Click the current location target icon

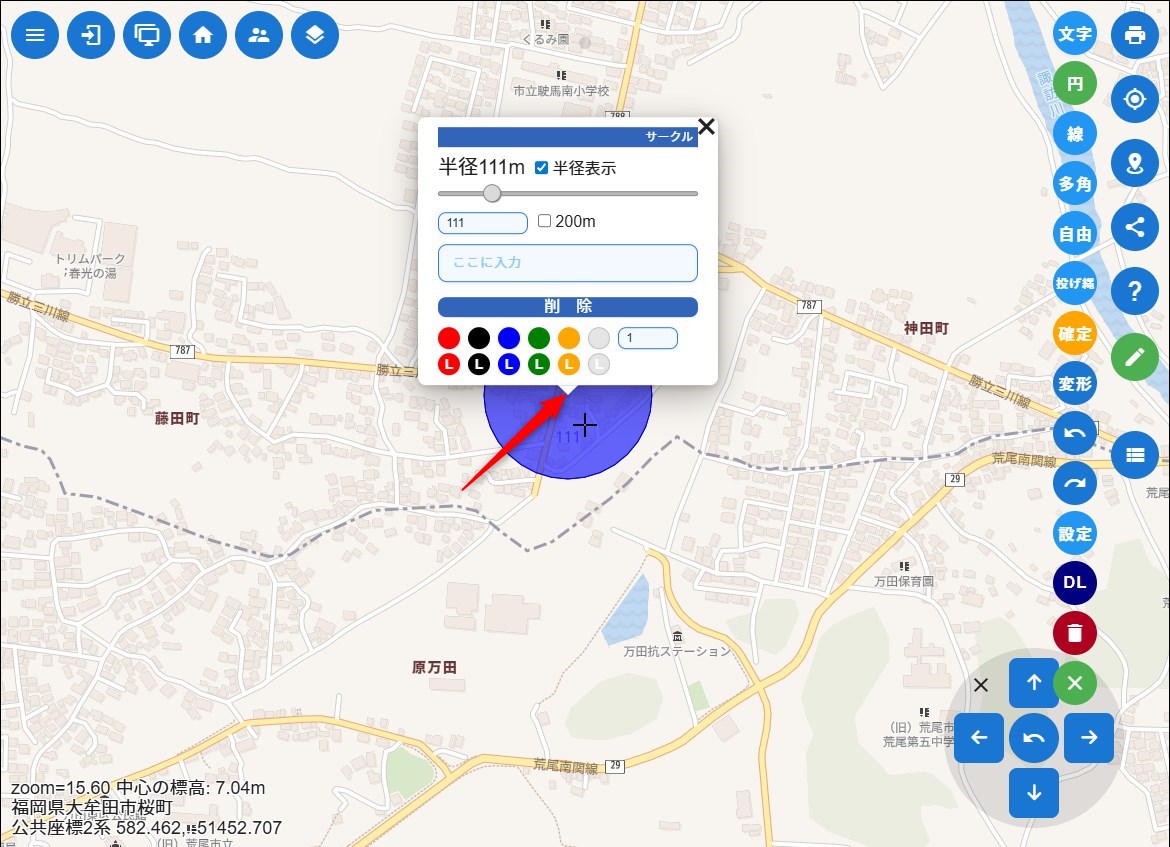[x=1134, y=99]
